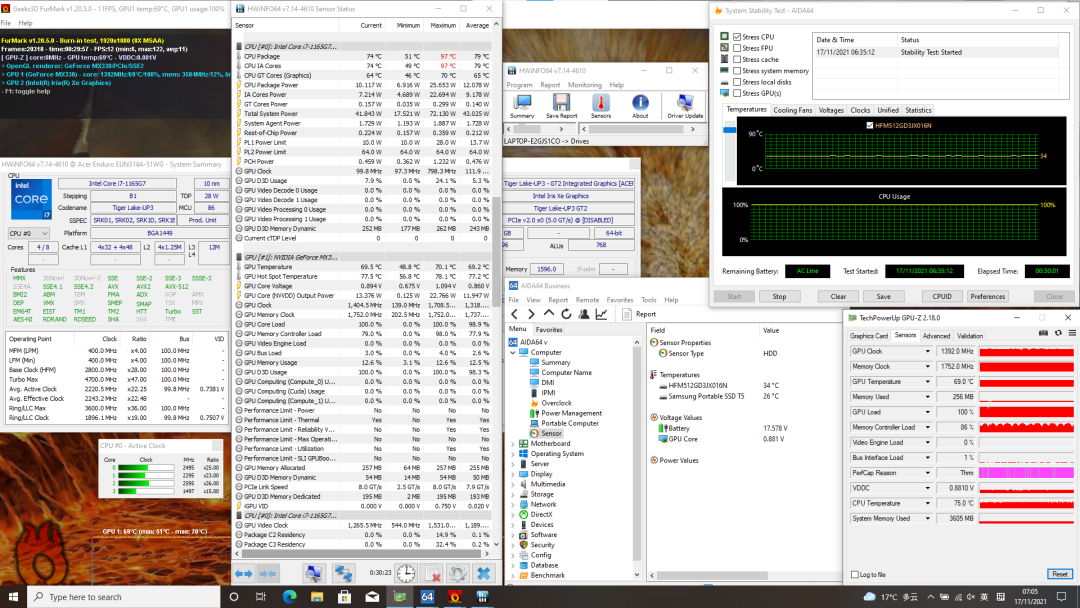1080x608 pixels.
Task: Switch to Graphics Card tab in GPU-Z
Action: click(869, 336)
